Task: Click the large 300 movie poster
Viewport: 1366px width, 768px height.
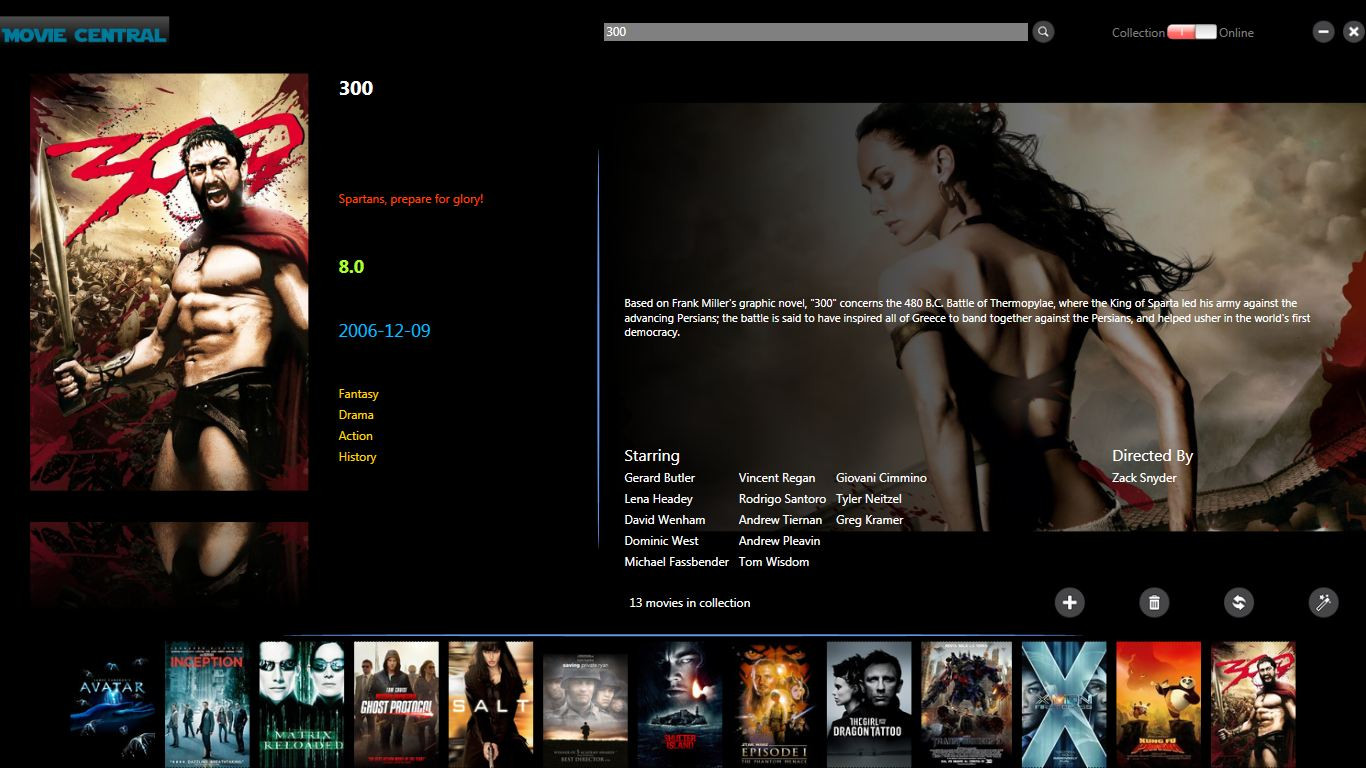Action: click(169, 282)
